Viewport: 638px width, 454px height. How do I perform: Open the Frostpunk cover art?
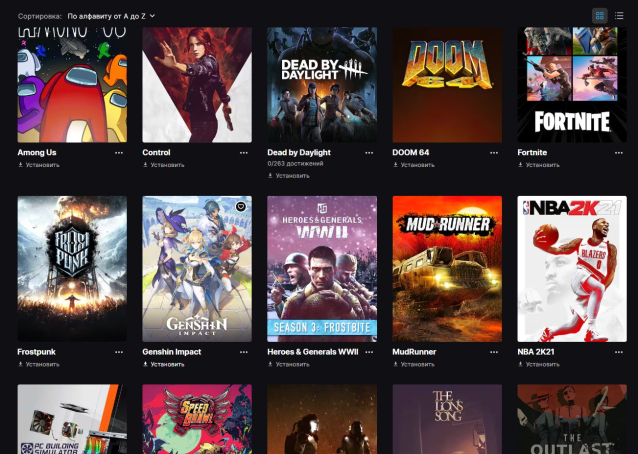click(x=72, y=269)
